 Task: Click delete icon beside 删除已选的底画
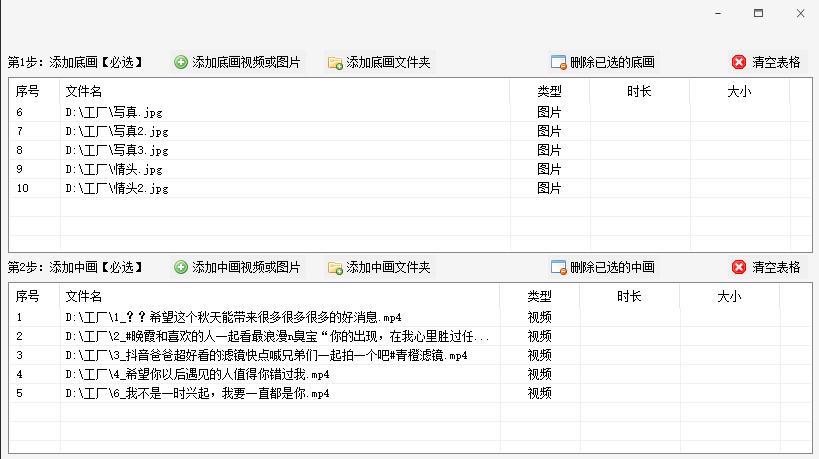[x=558, y=62]
